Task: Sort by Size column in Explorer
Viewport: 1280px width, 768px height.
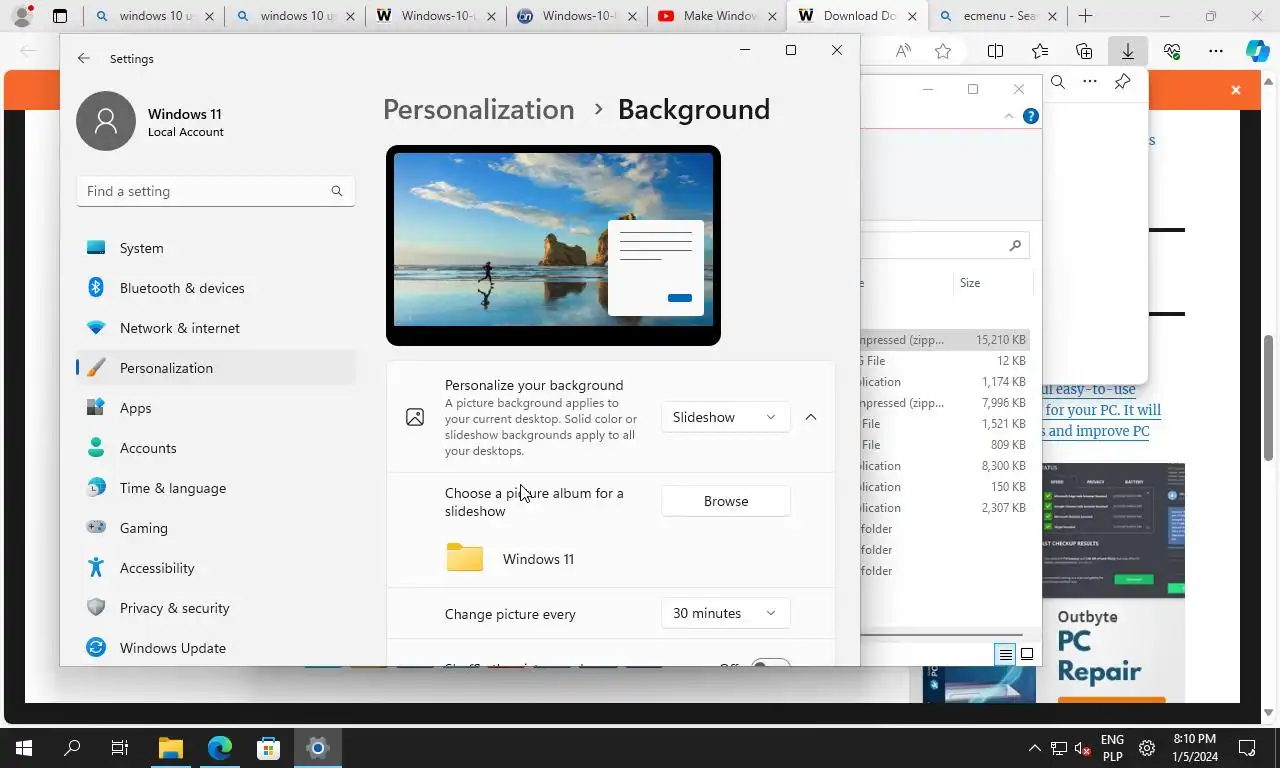Action: pyautogui.click(x=992, y=283)
